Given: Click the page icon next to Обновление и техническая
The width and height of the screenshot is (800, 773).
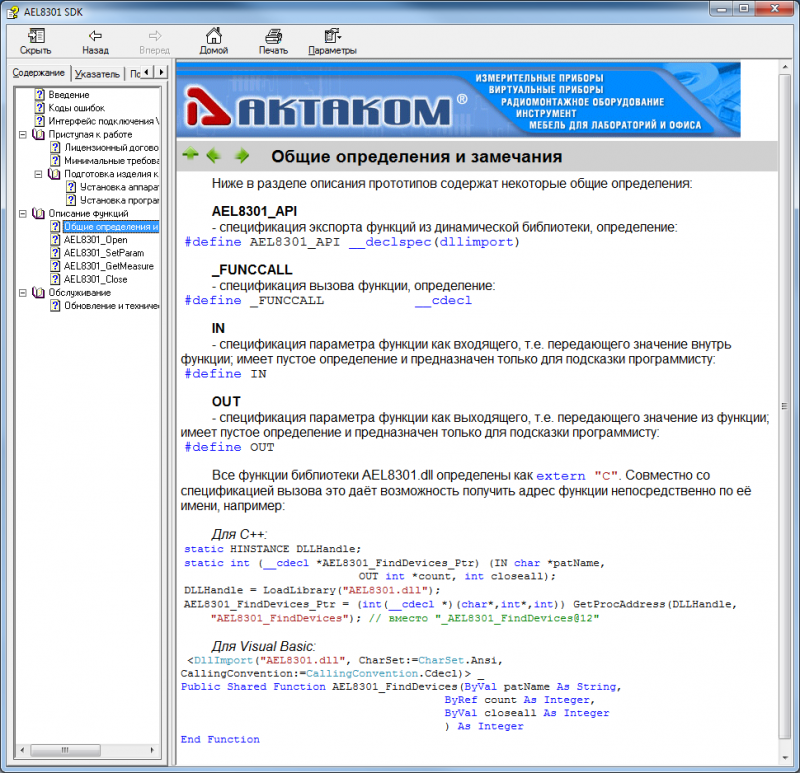Looking at the screenshot, I should (x=56, y=306).
